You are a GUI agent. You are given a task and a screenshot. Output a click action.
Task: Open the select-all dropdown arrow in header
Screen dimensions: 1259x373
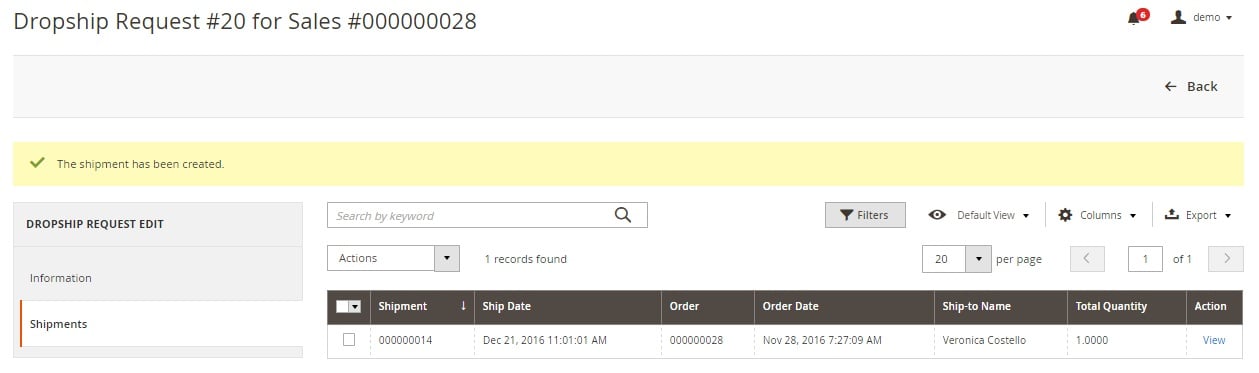tap(355, 307)
